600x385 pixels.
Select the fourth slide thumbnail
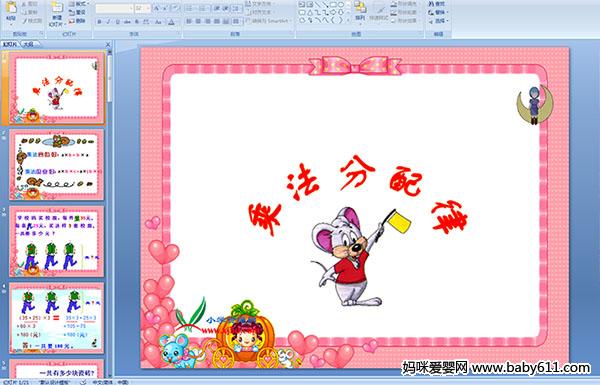(57, 318)
